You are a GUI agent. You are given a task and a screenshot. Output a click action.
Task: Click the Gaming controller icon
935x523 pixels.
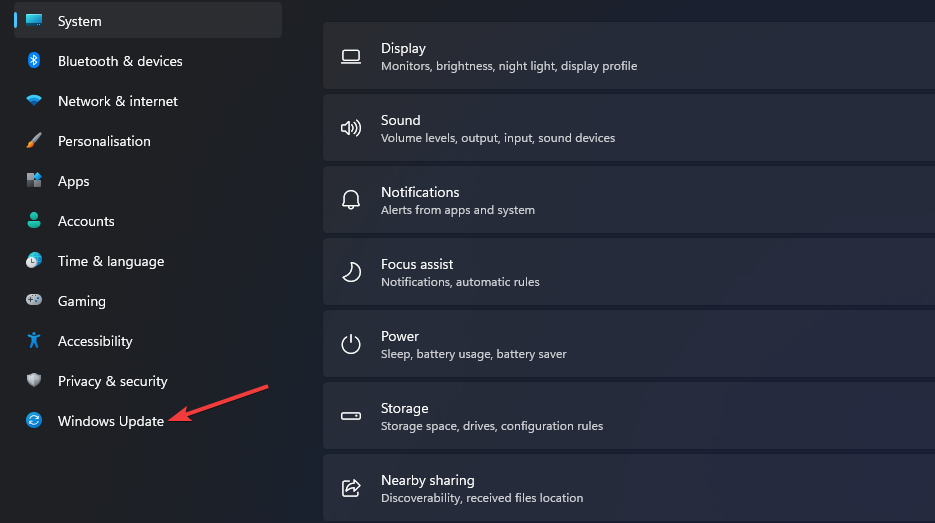click(34, 301)
